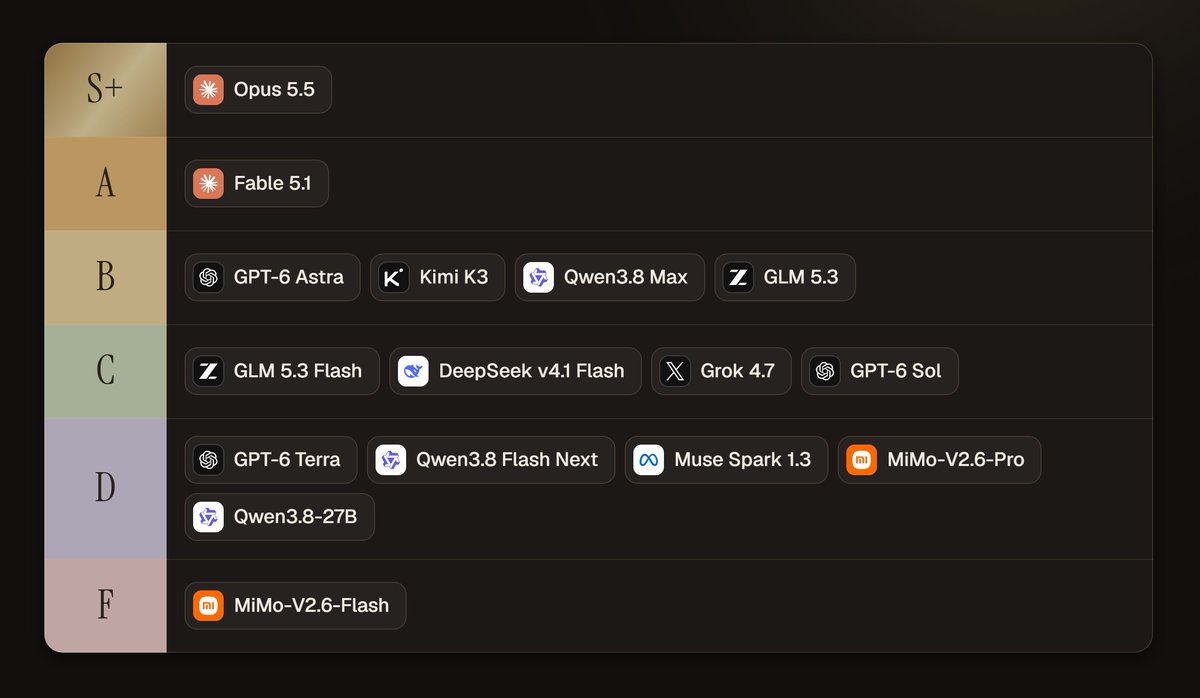This screenshot has height=698, width=1200.
Task: Click the D tier label
Action: pos(105,488)
